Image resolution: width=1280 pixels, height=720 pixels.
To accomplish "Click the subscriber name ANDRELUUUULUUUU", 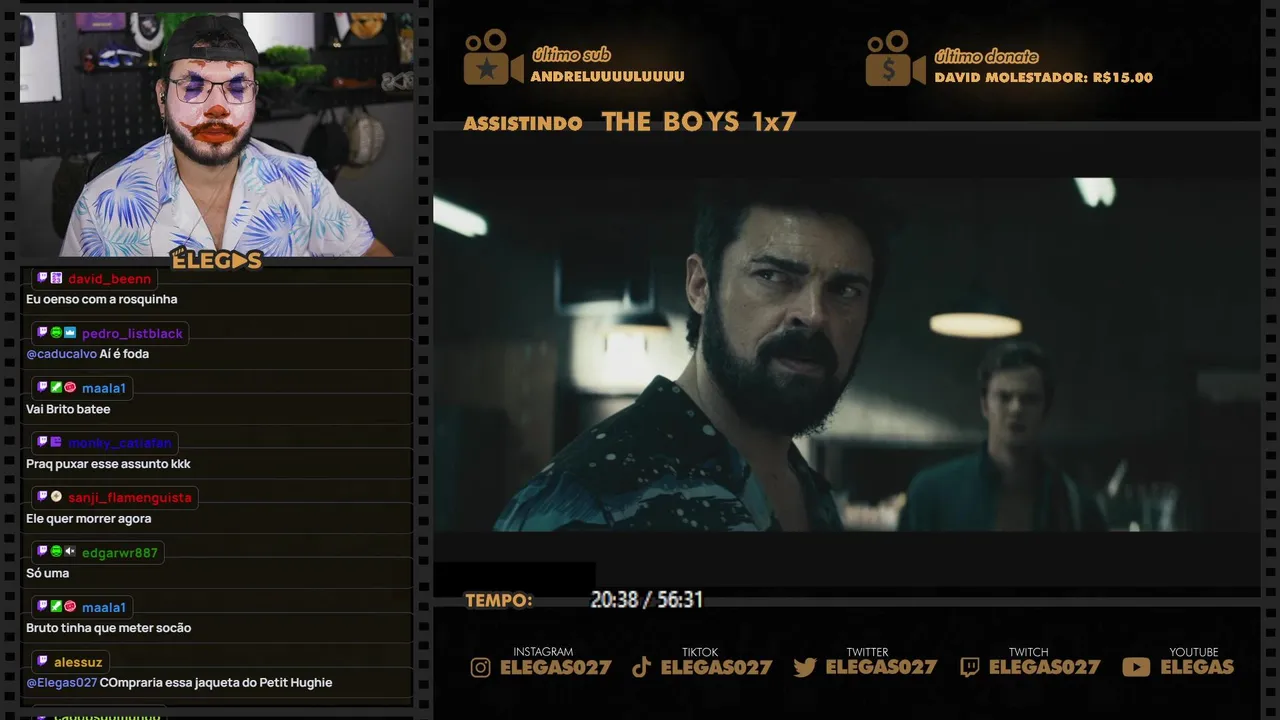I will tap(608, 77).
